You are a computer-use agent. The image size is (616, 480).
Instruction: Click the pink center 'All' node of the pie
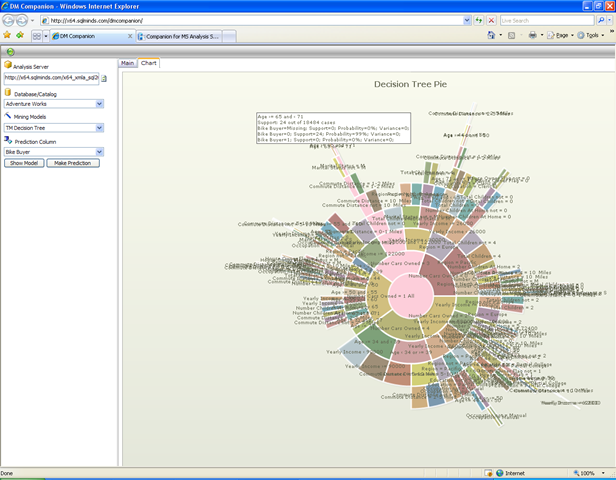click(x=411, y=295)
